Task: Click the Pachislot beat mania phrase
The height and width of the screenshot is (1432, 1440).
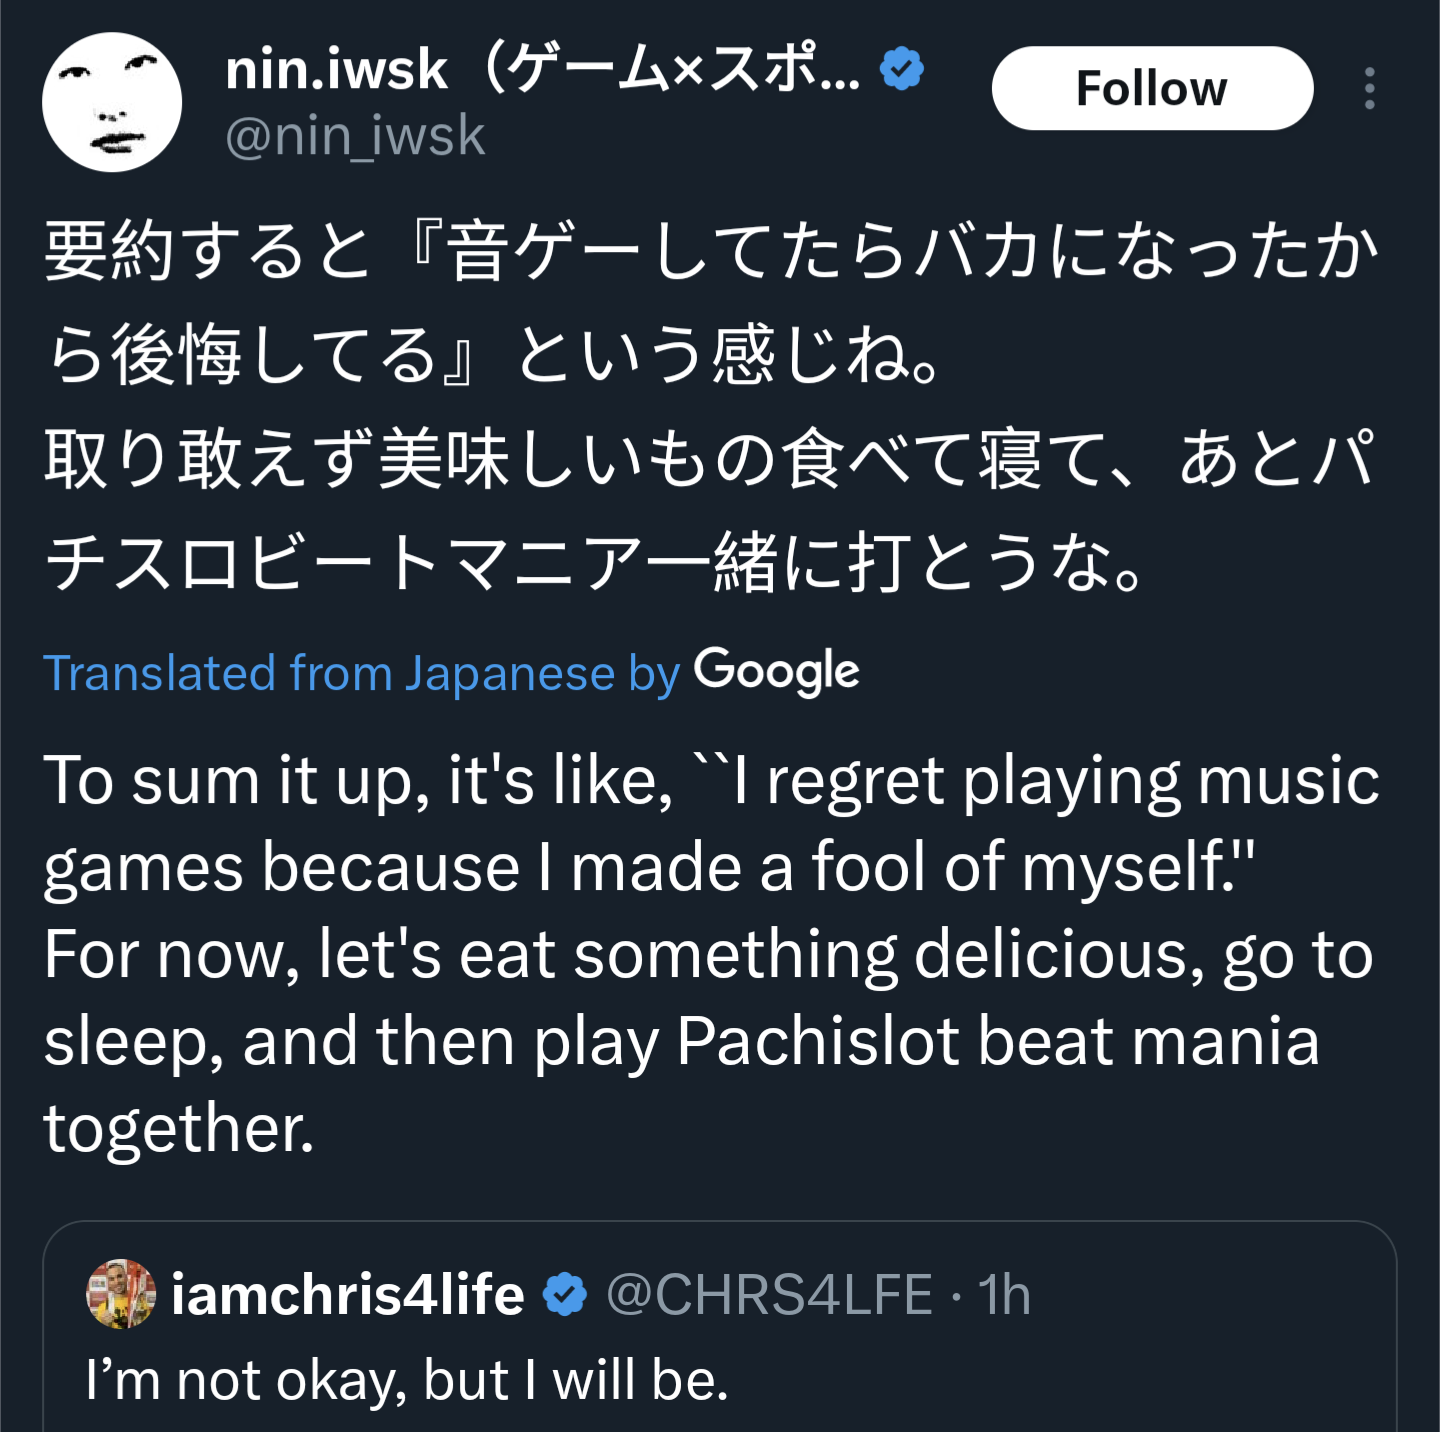Action: [998, 1041]
